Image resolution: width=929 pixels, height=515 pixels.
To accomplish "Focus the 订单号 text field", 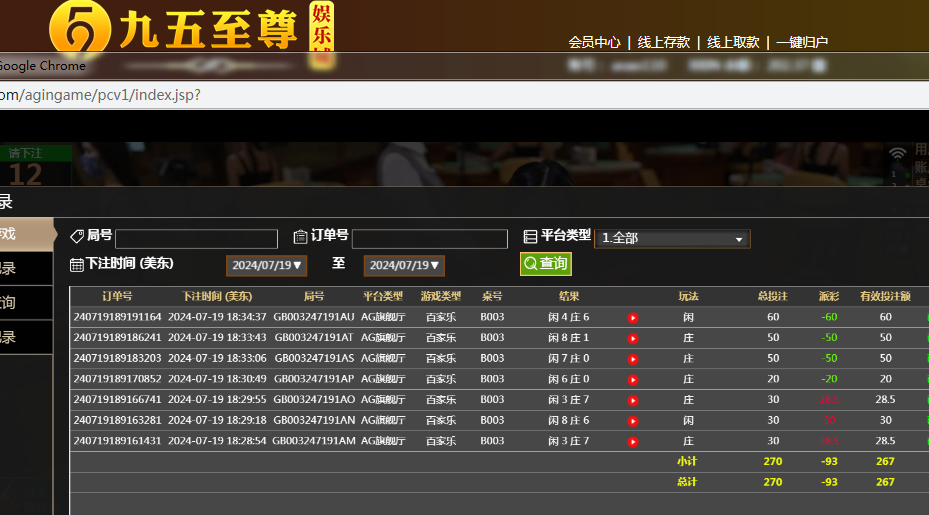I will click(430, 239).
